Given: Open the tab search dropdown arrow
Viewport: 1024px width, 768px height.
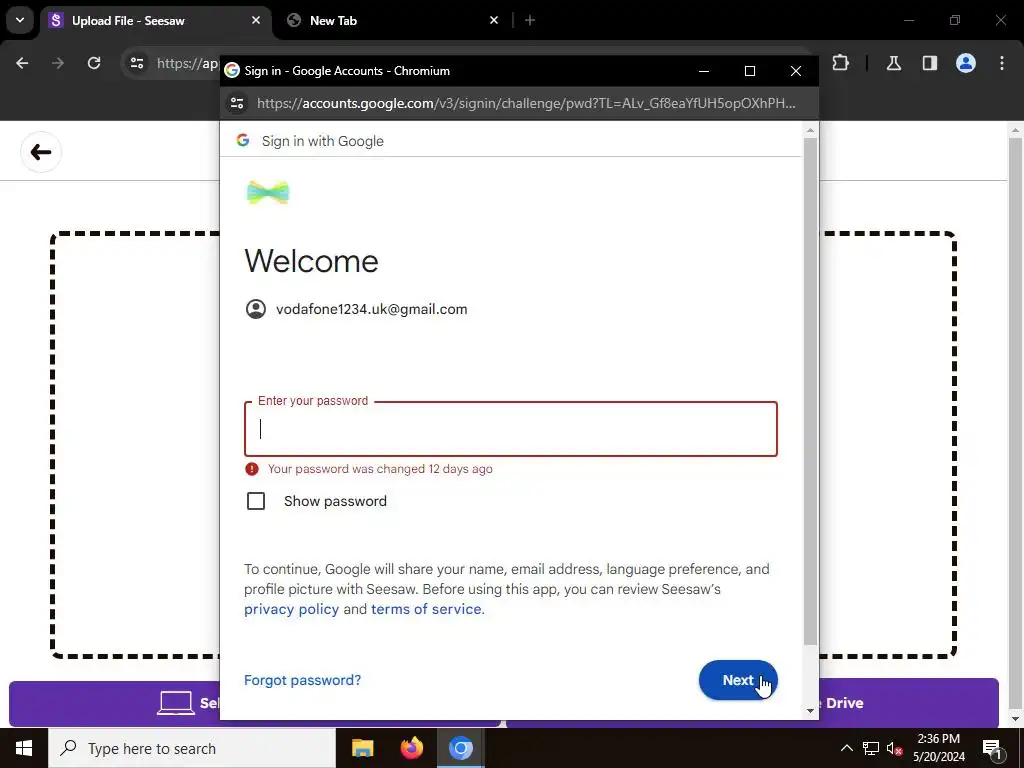Looking at the screenshot, I should pos(20,20).
